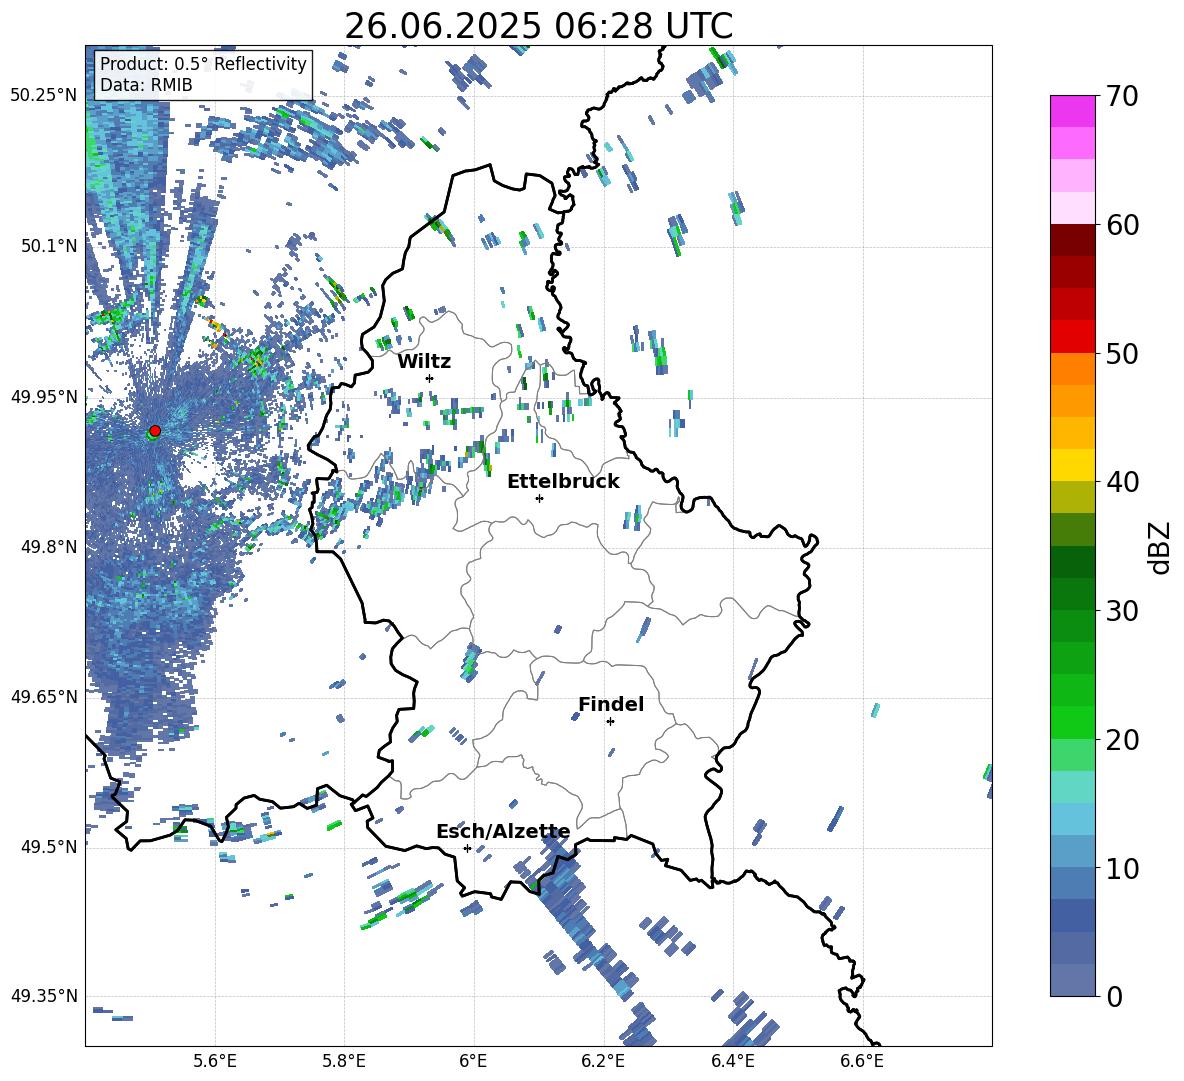Click the colorbar tick value 60
This screenshot has width=1184, height=1081.
(1122, 225)
